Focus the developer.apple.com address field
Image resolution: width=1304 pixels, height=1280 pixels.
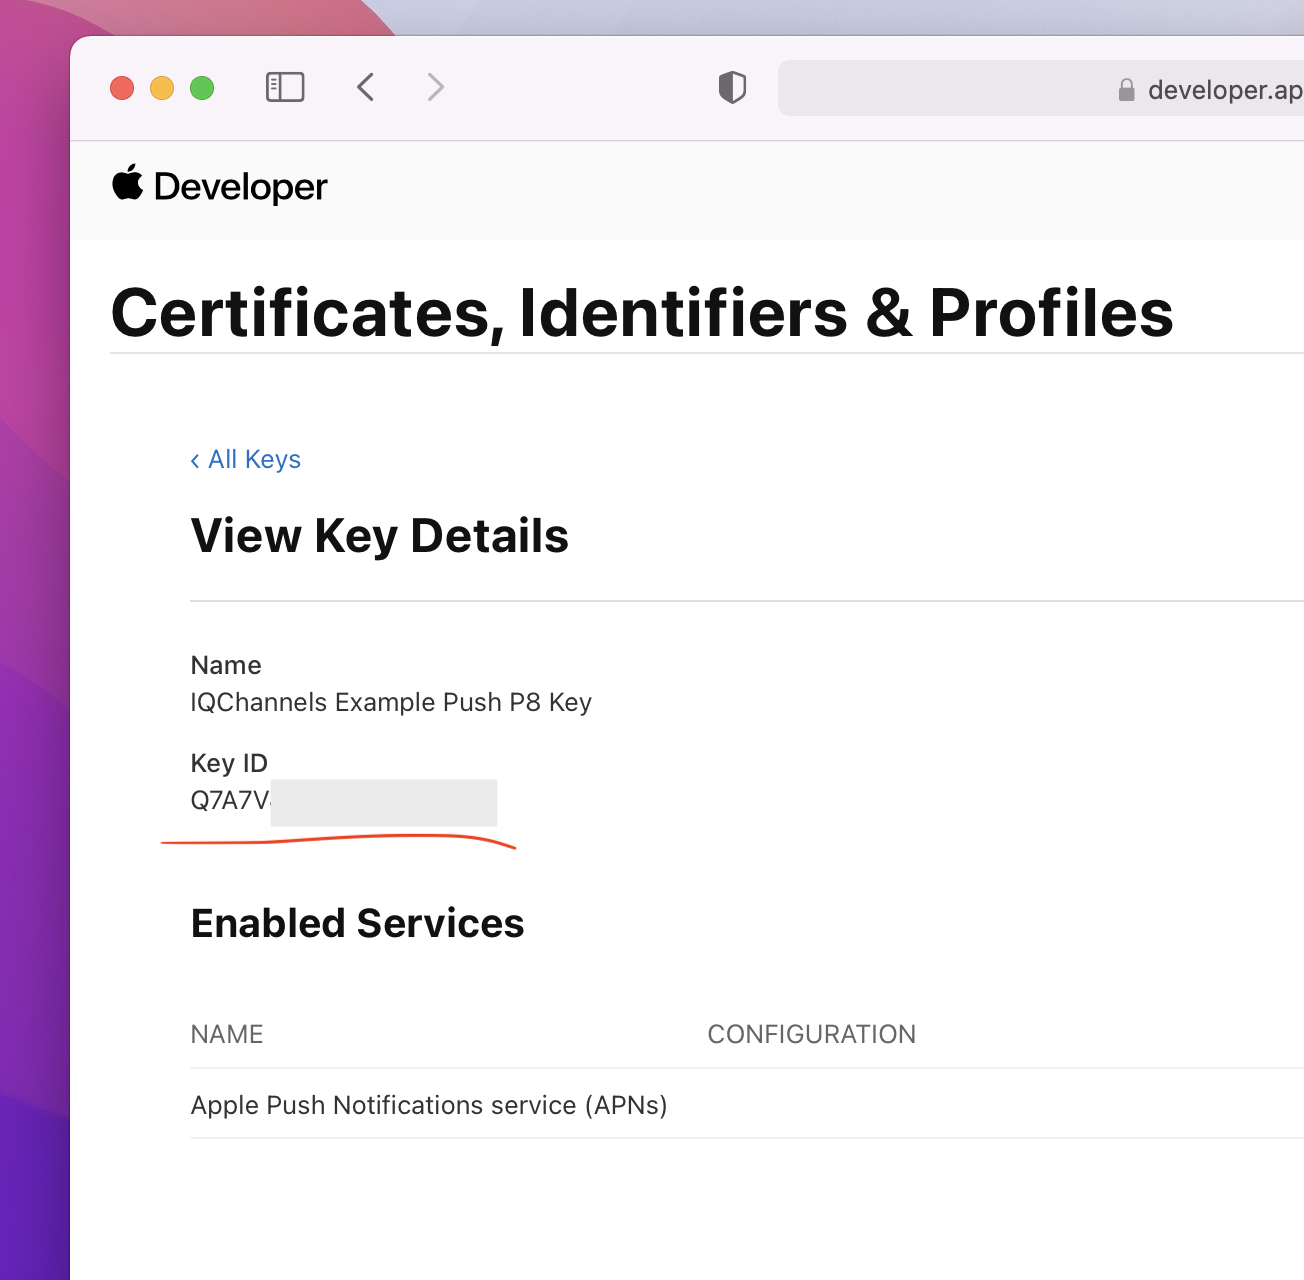tap(1041, 88)
